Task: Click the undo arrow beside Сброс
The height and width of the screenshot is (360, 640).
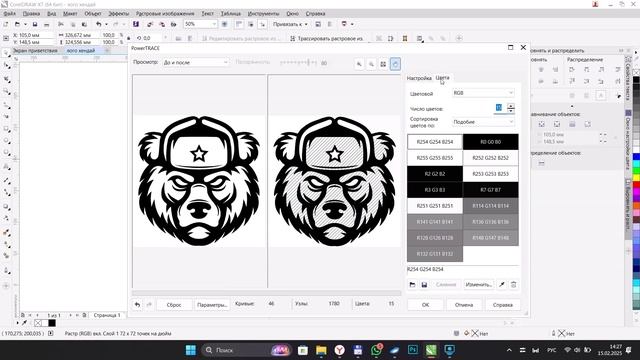Action: click(137, 304)
